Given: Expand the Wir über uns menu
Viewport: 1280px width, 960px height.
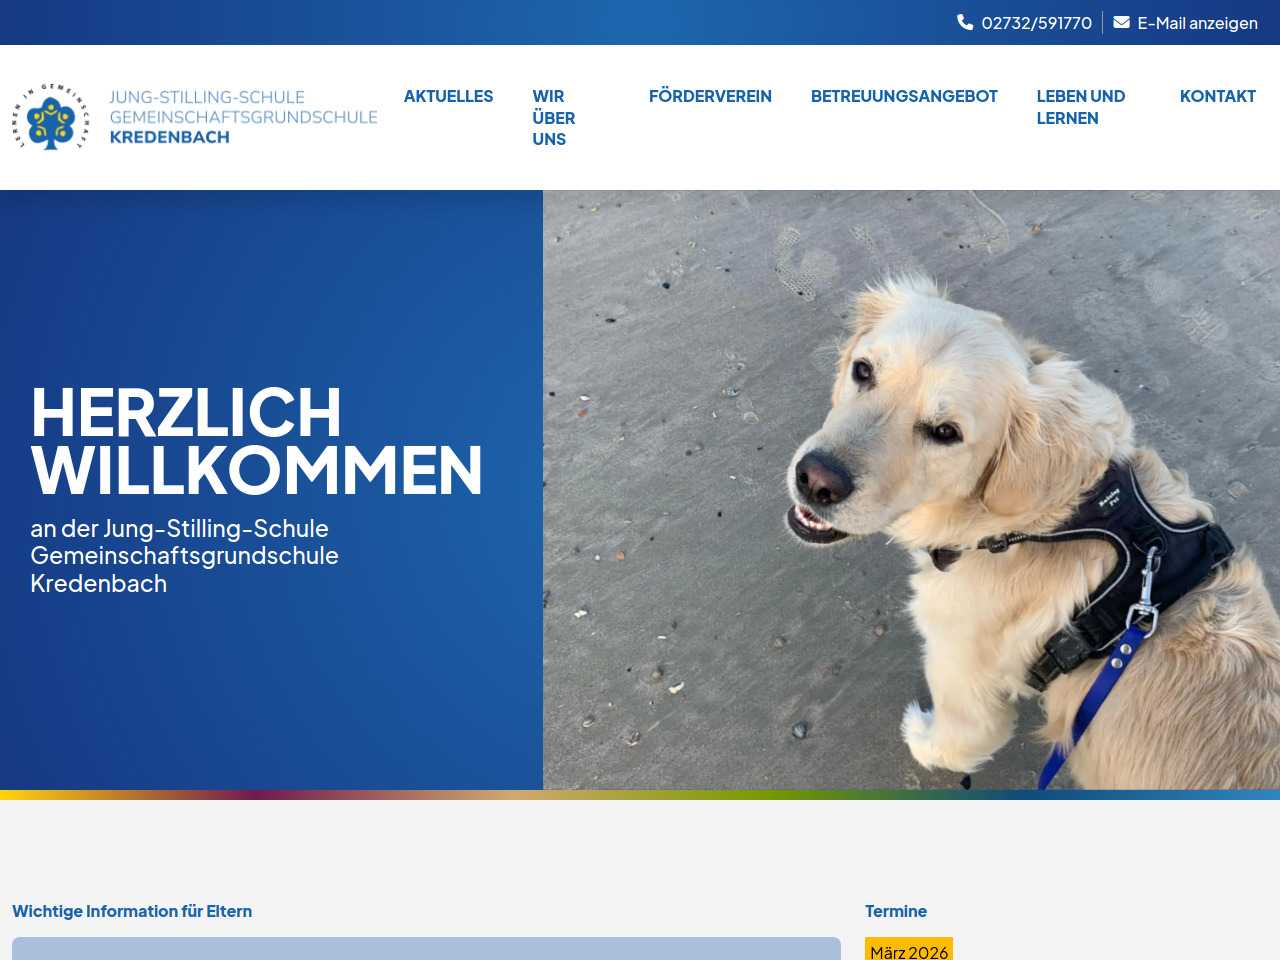Looking at the screenshot, I should click(553, 118).
